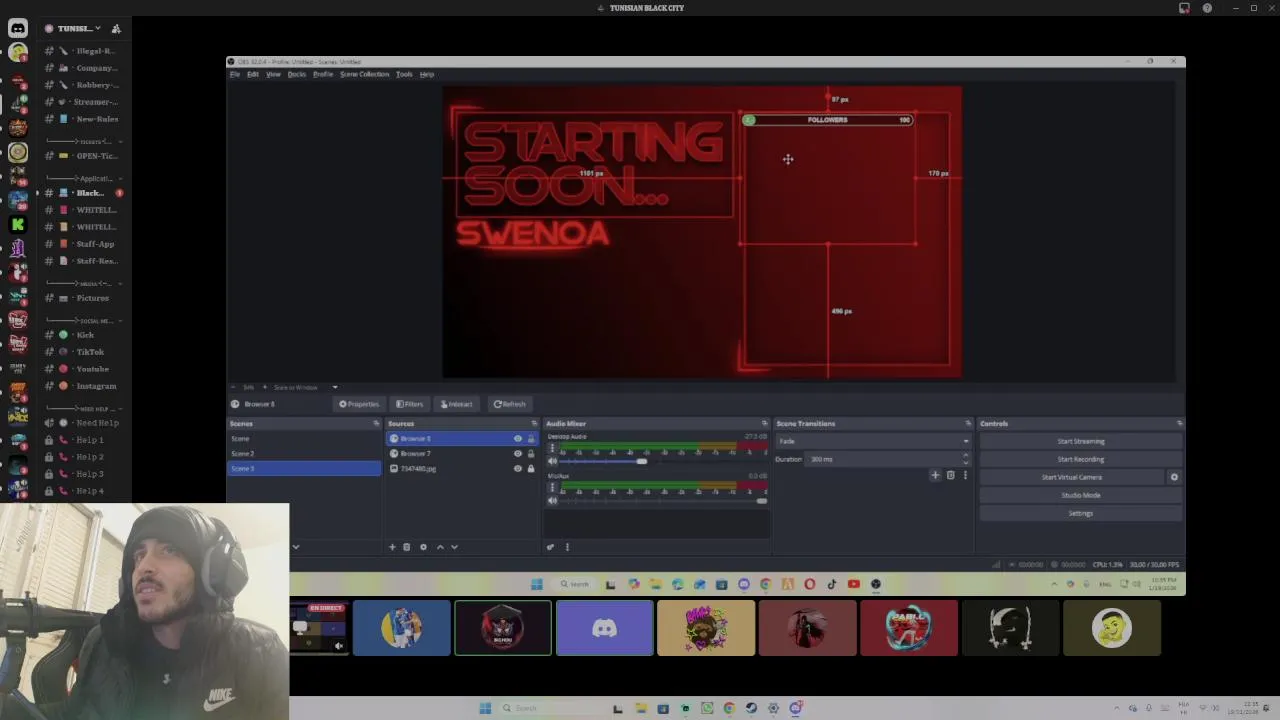Mute Desktop Audio speaker icon

[x=552, y=461]
